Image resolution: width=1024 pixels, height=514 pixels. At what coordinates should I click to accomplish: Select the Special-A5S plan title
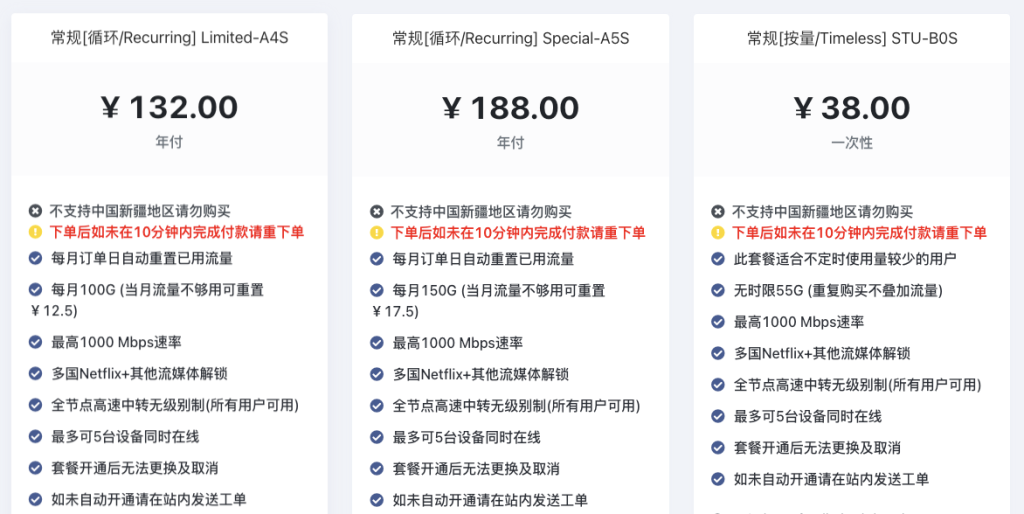[510, 39]
